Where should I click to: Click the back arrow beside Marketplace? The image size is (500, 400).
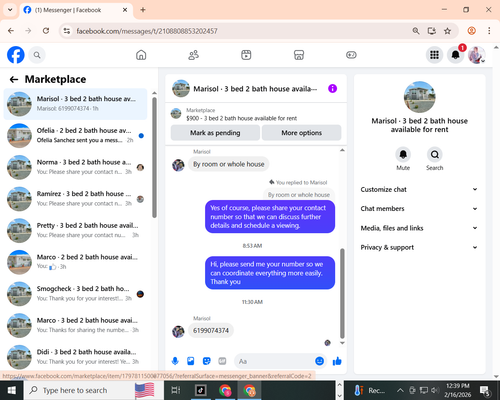coord(14,79)
